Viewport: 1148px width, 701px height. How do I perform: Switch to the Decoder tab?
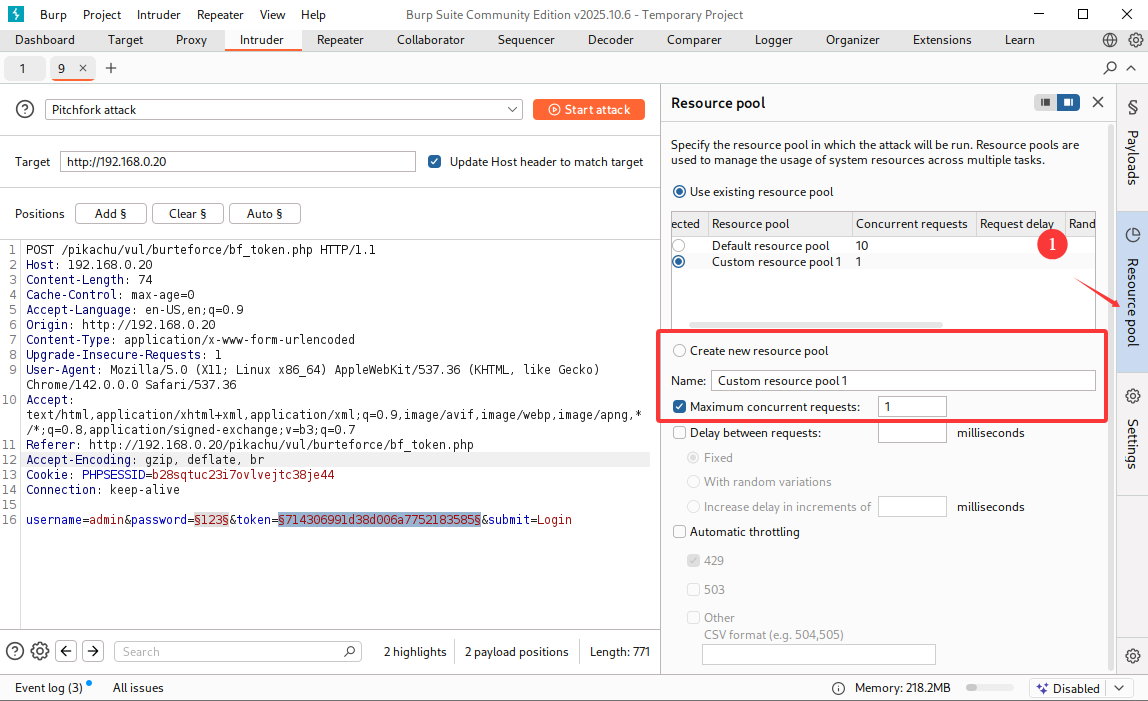pyautogui.click(x=611, y=40)
